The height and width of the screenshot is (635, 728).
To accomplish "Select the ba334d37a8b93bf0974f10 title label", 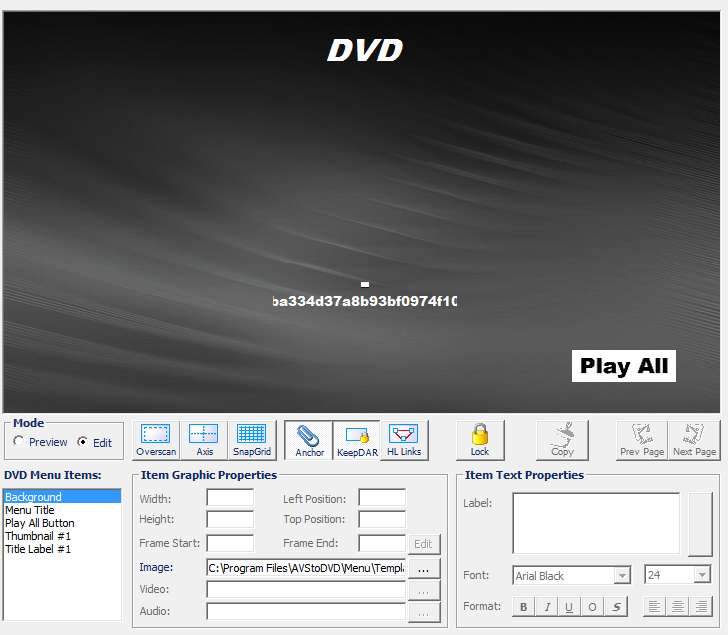I will pos(365,301).
